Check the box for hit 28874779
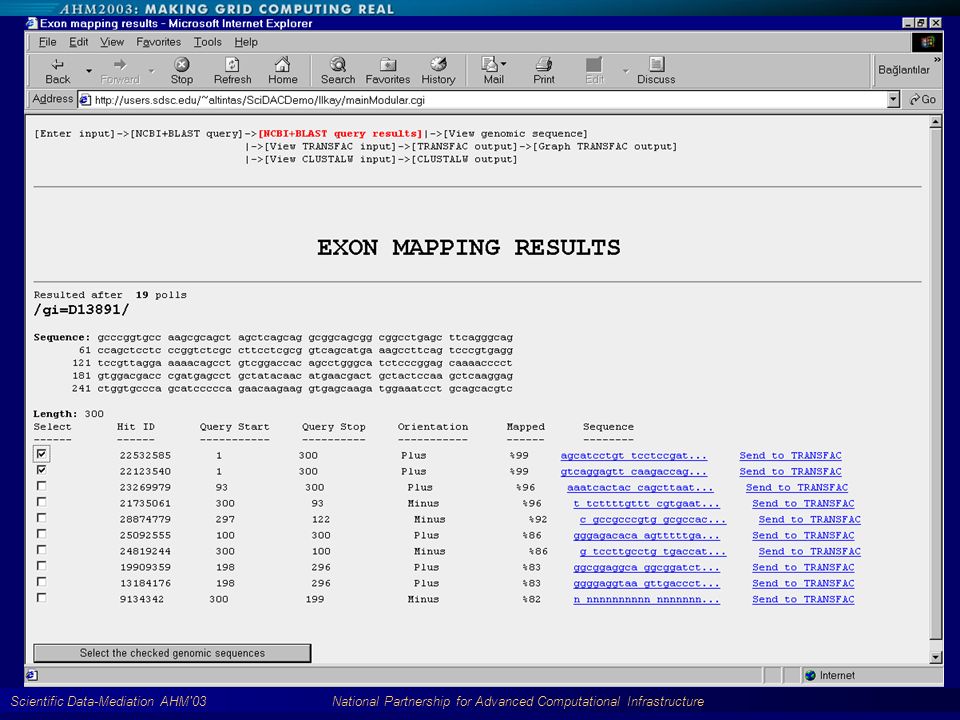 pos(41,517)
